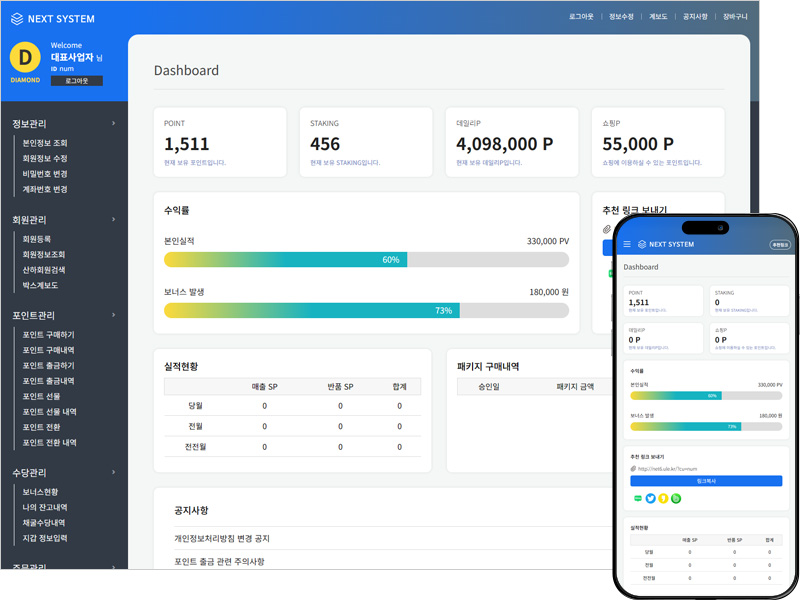Click the yellow D Diamond avatar badge
Image resolution: width=800 pixels, height=600 pixels.
25,57
